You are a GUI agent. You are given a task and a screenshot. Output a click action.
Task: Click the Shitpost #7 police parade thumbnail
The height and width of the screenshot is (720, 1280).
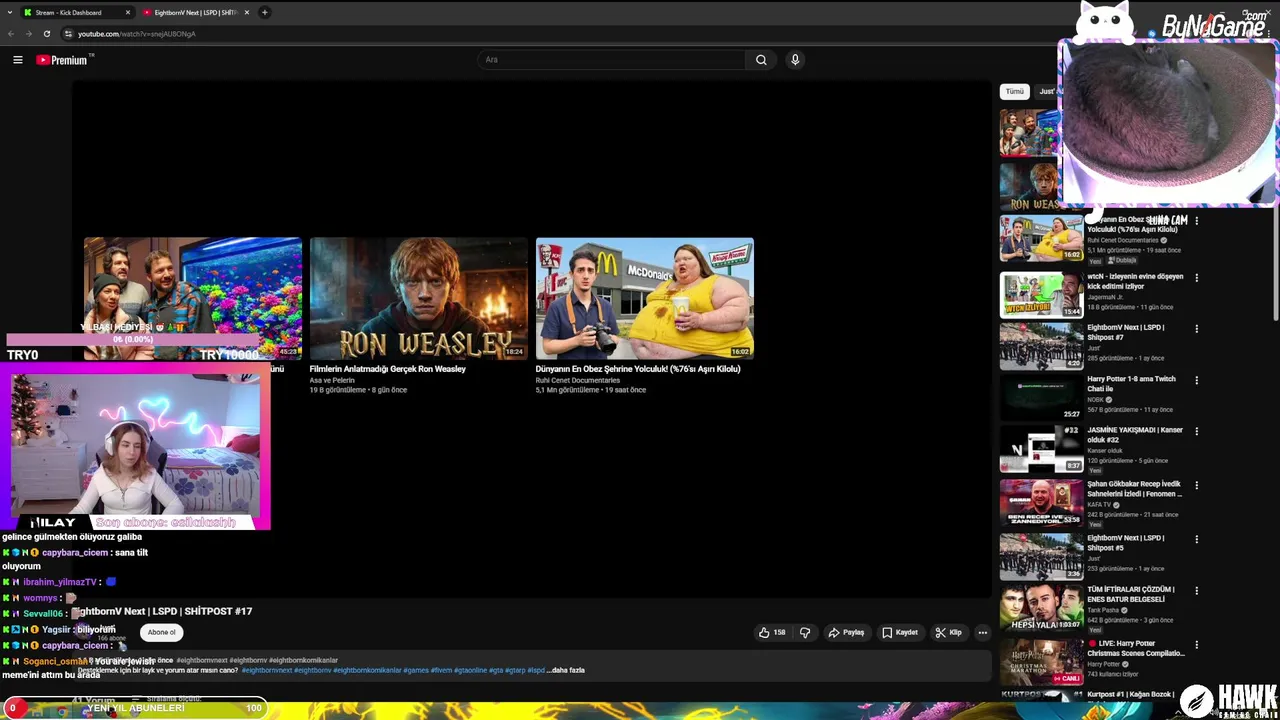point(1041,346)
